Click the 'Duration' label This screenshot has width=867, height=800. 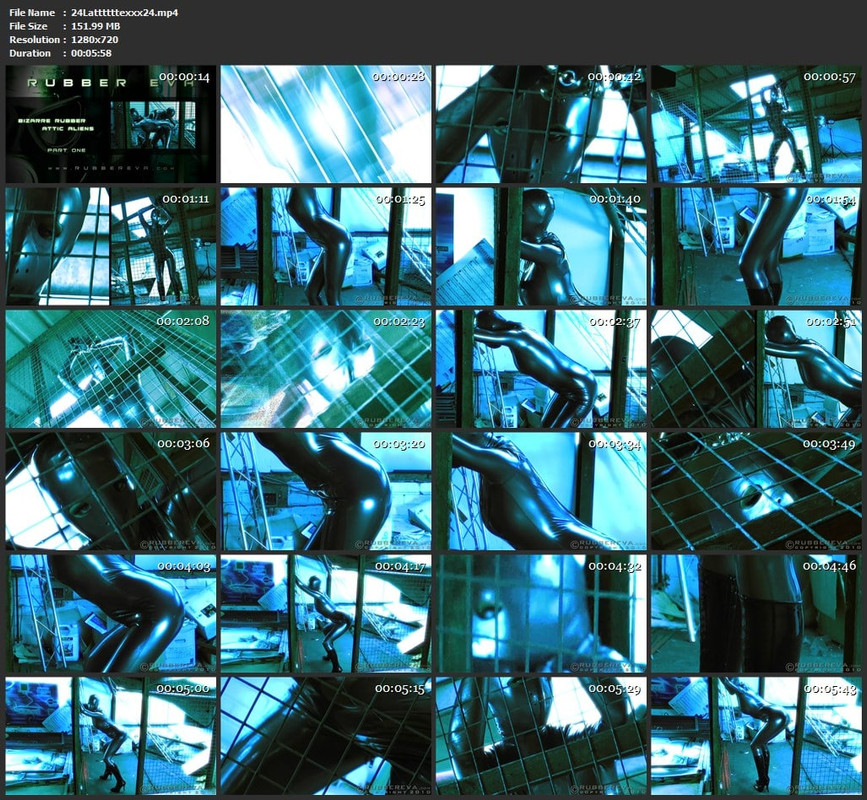pos(30,53)
